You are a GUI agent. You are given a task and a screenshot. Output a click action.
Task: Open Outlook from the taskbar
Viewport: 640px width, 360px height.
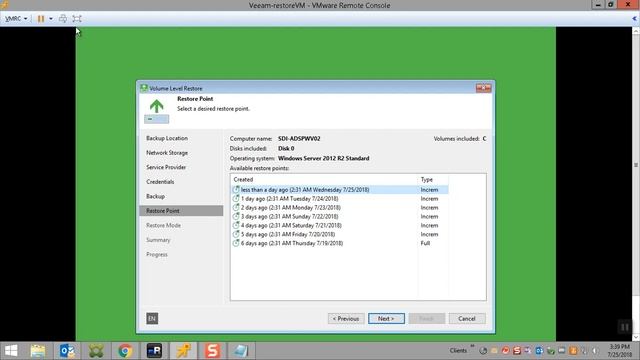[x=67, y=351]
